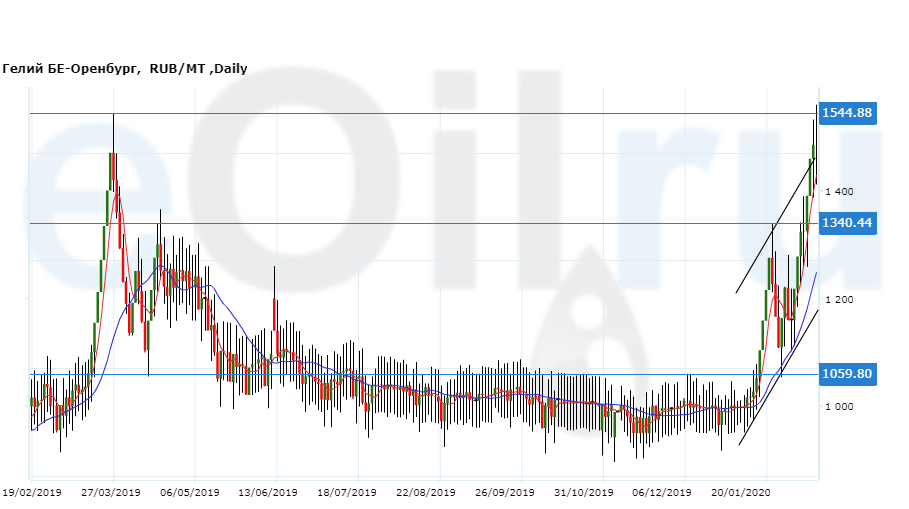Click the 06/05/2019 date label
Viewport: 909px width, 509px height.
click(x=189, y=493)
